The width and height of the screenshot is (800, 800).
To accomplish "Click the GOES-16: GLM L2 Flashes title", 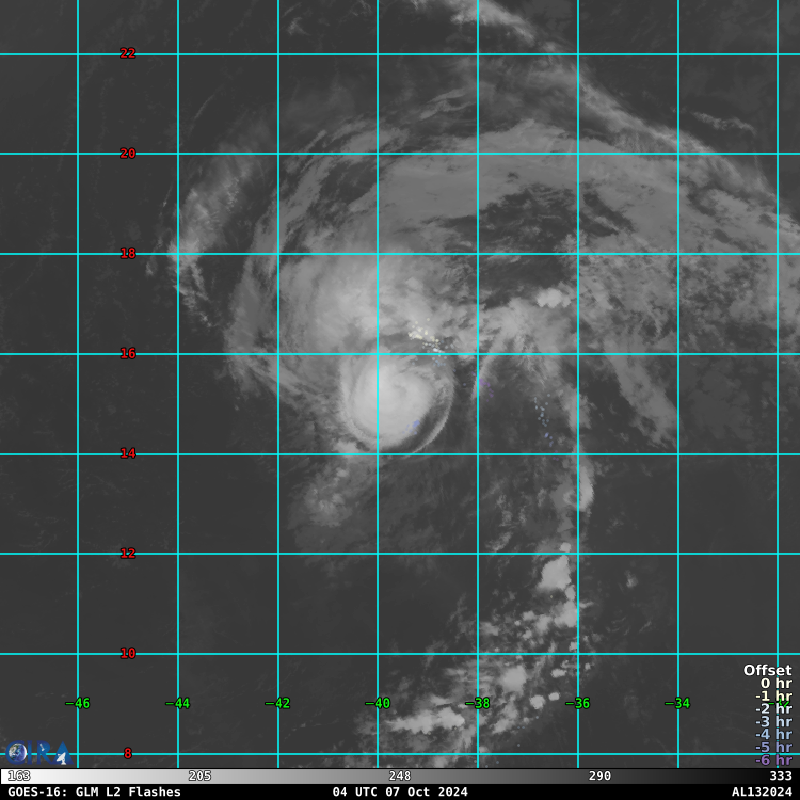I will click(x=94, y=792).
